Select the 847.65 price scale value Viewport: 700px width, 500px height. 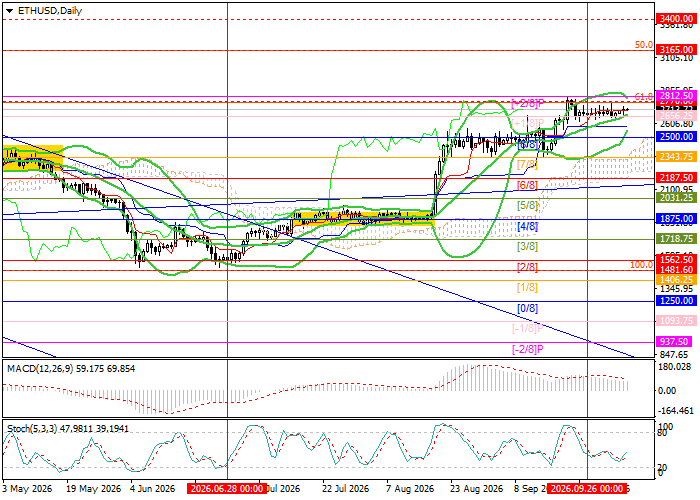674,354
